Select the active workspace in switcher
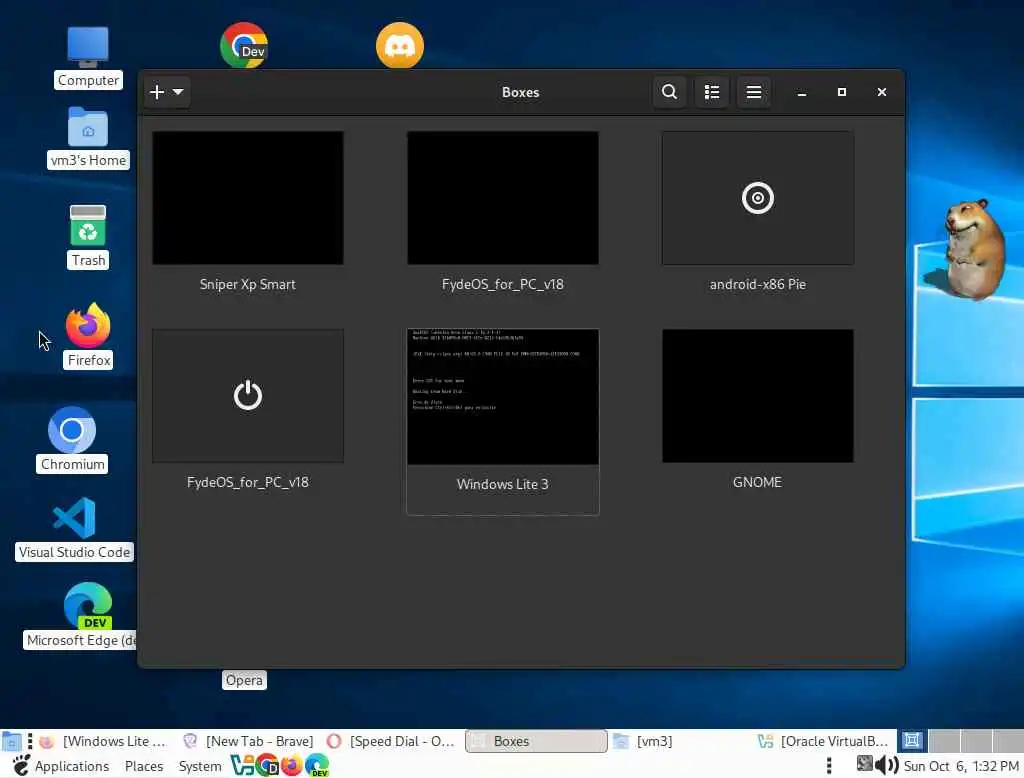 click(x=912, y=741)
